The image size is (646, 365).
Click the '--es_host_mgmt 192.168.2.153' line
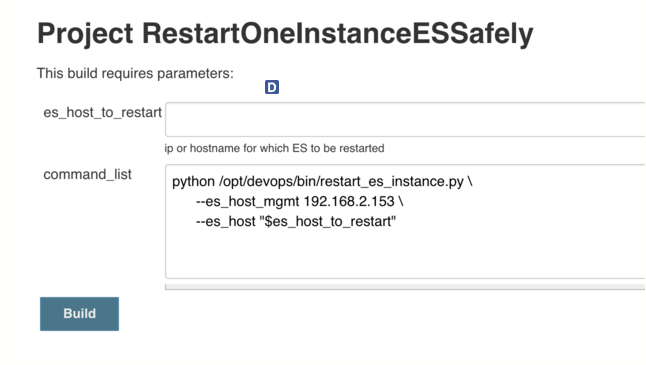pyautogui.click(x=300, y=201)
